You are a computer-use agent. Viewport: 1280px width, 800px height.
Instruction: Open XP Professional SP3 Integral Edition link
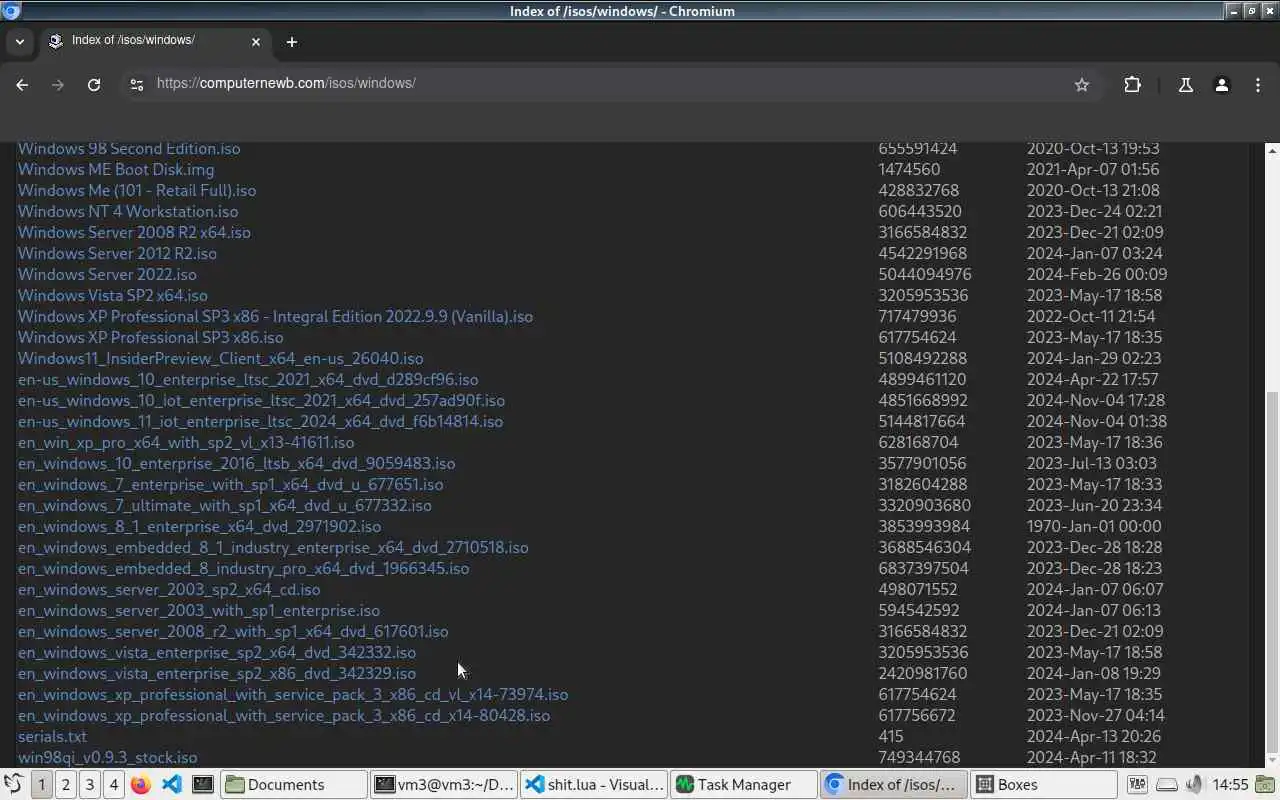(275, 316)
